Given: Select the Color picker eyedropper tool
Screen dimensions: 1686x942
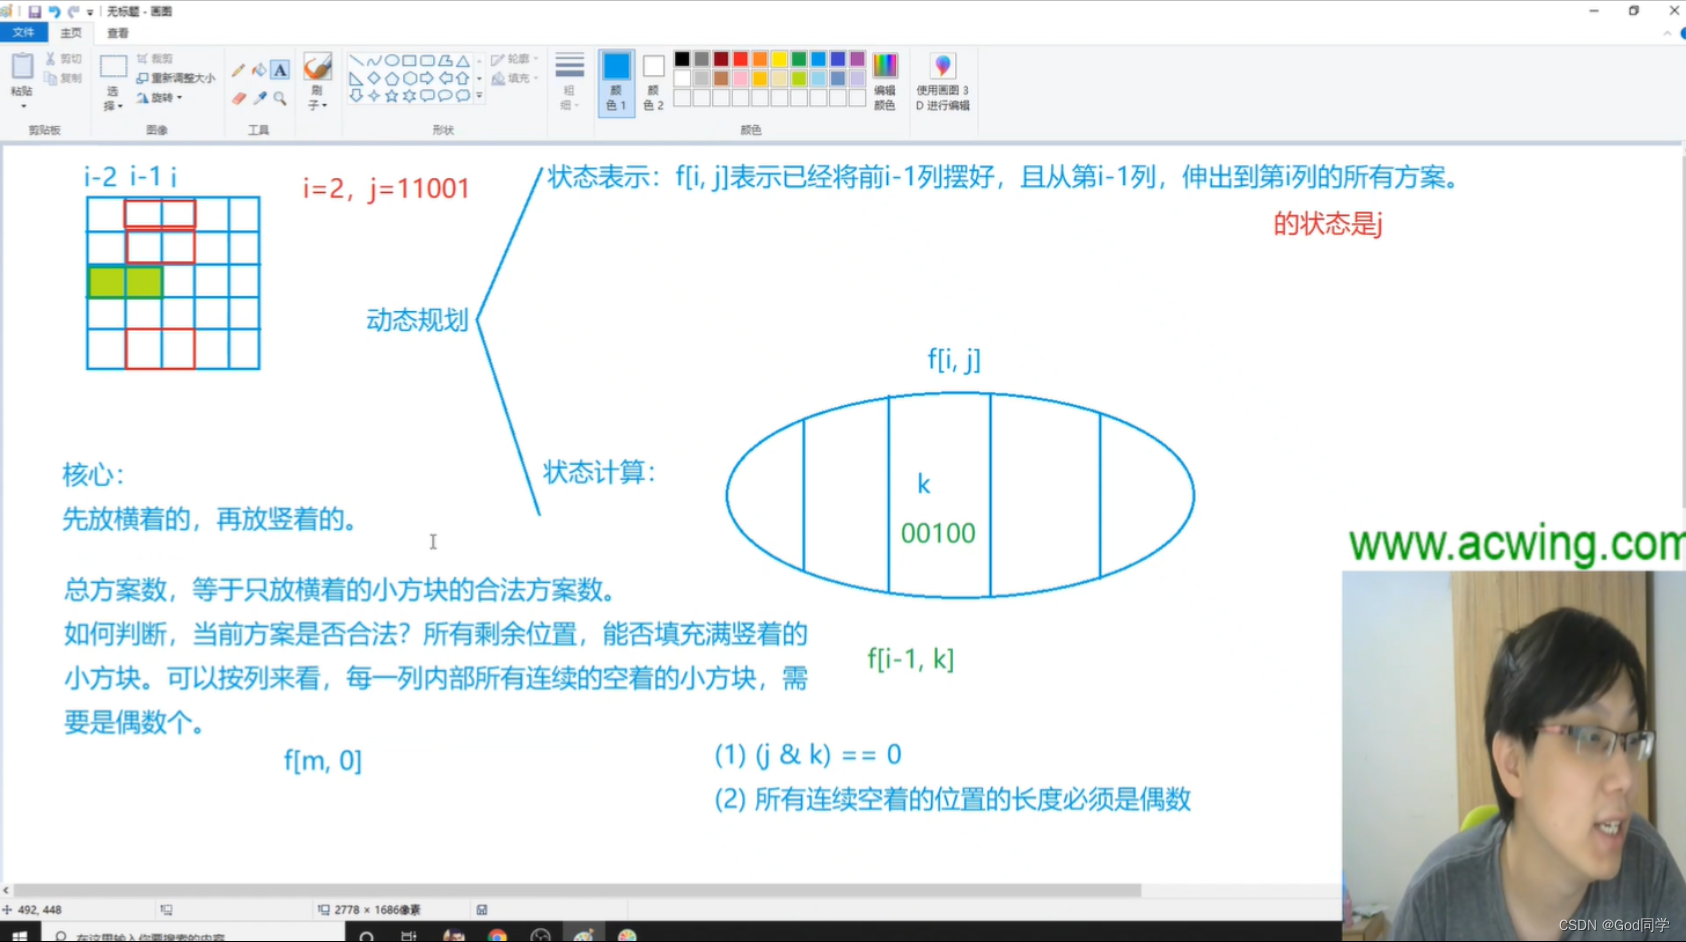Looking at the screenshot, I should [x=259, y=98].
